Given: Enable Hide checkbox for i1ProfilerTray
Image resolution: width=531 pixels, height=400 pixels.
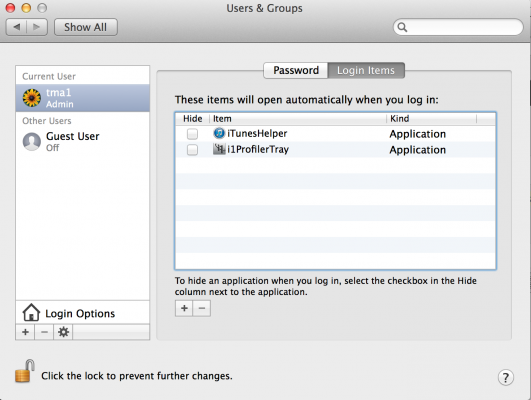Looking at the screenshot, I should (x=192, y=150).
